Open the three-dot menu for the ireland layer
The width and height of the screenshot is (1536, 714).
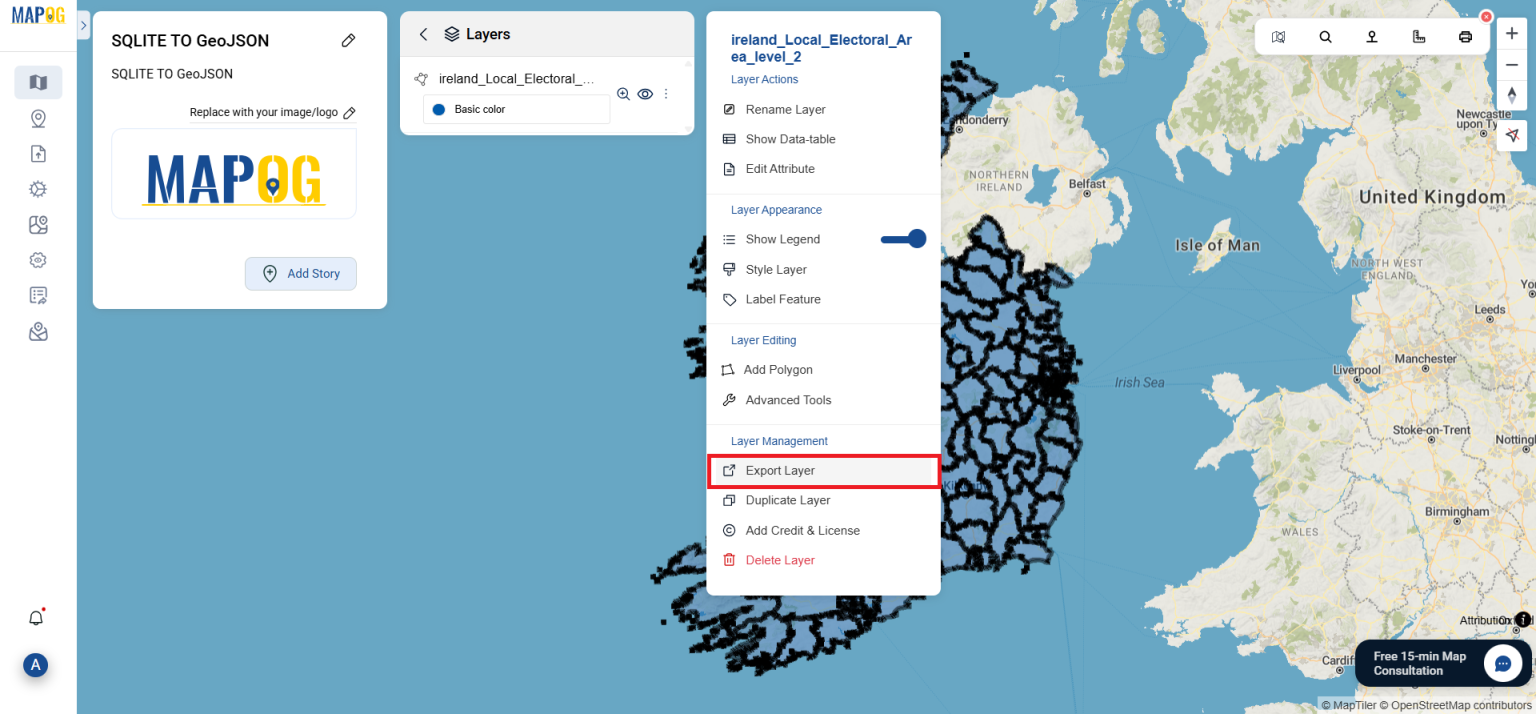[665, 94]
